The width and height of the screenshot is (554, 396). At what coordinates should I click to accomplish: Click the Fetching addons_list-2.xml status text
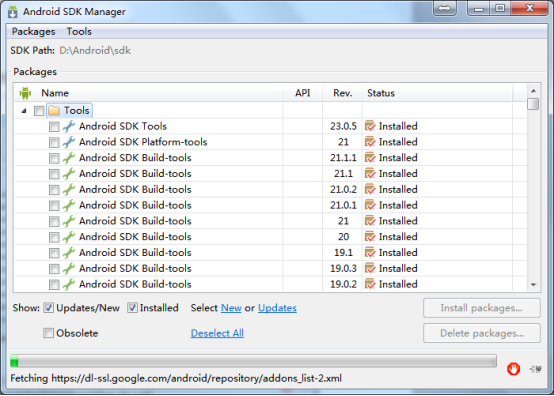pos(176,378)
